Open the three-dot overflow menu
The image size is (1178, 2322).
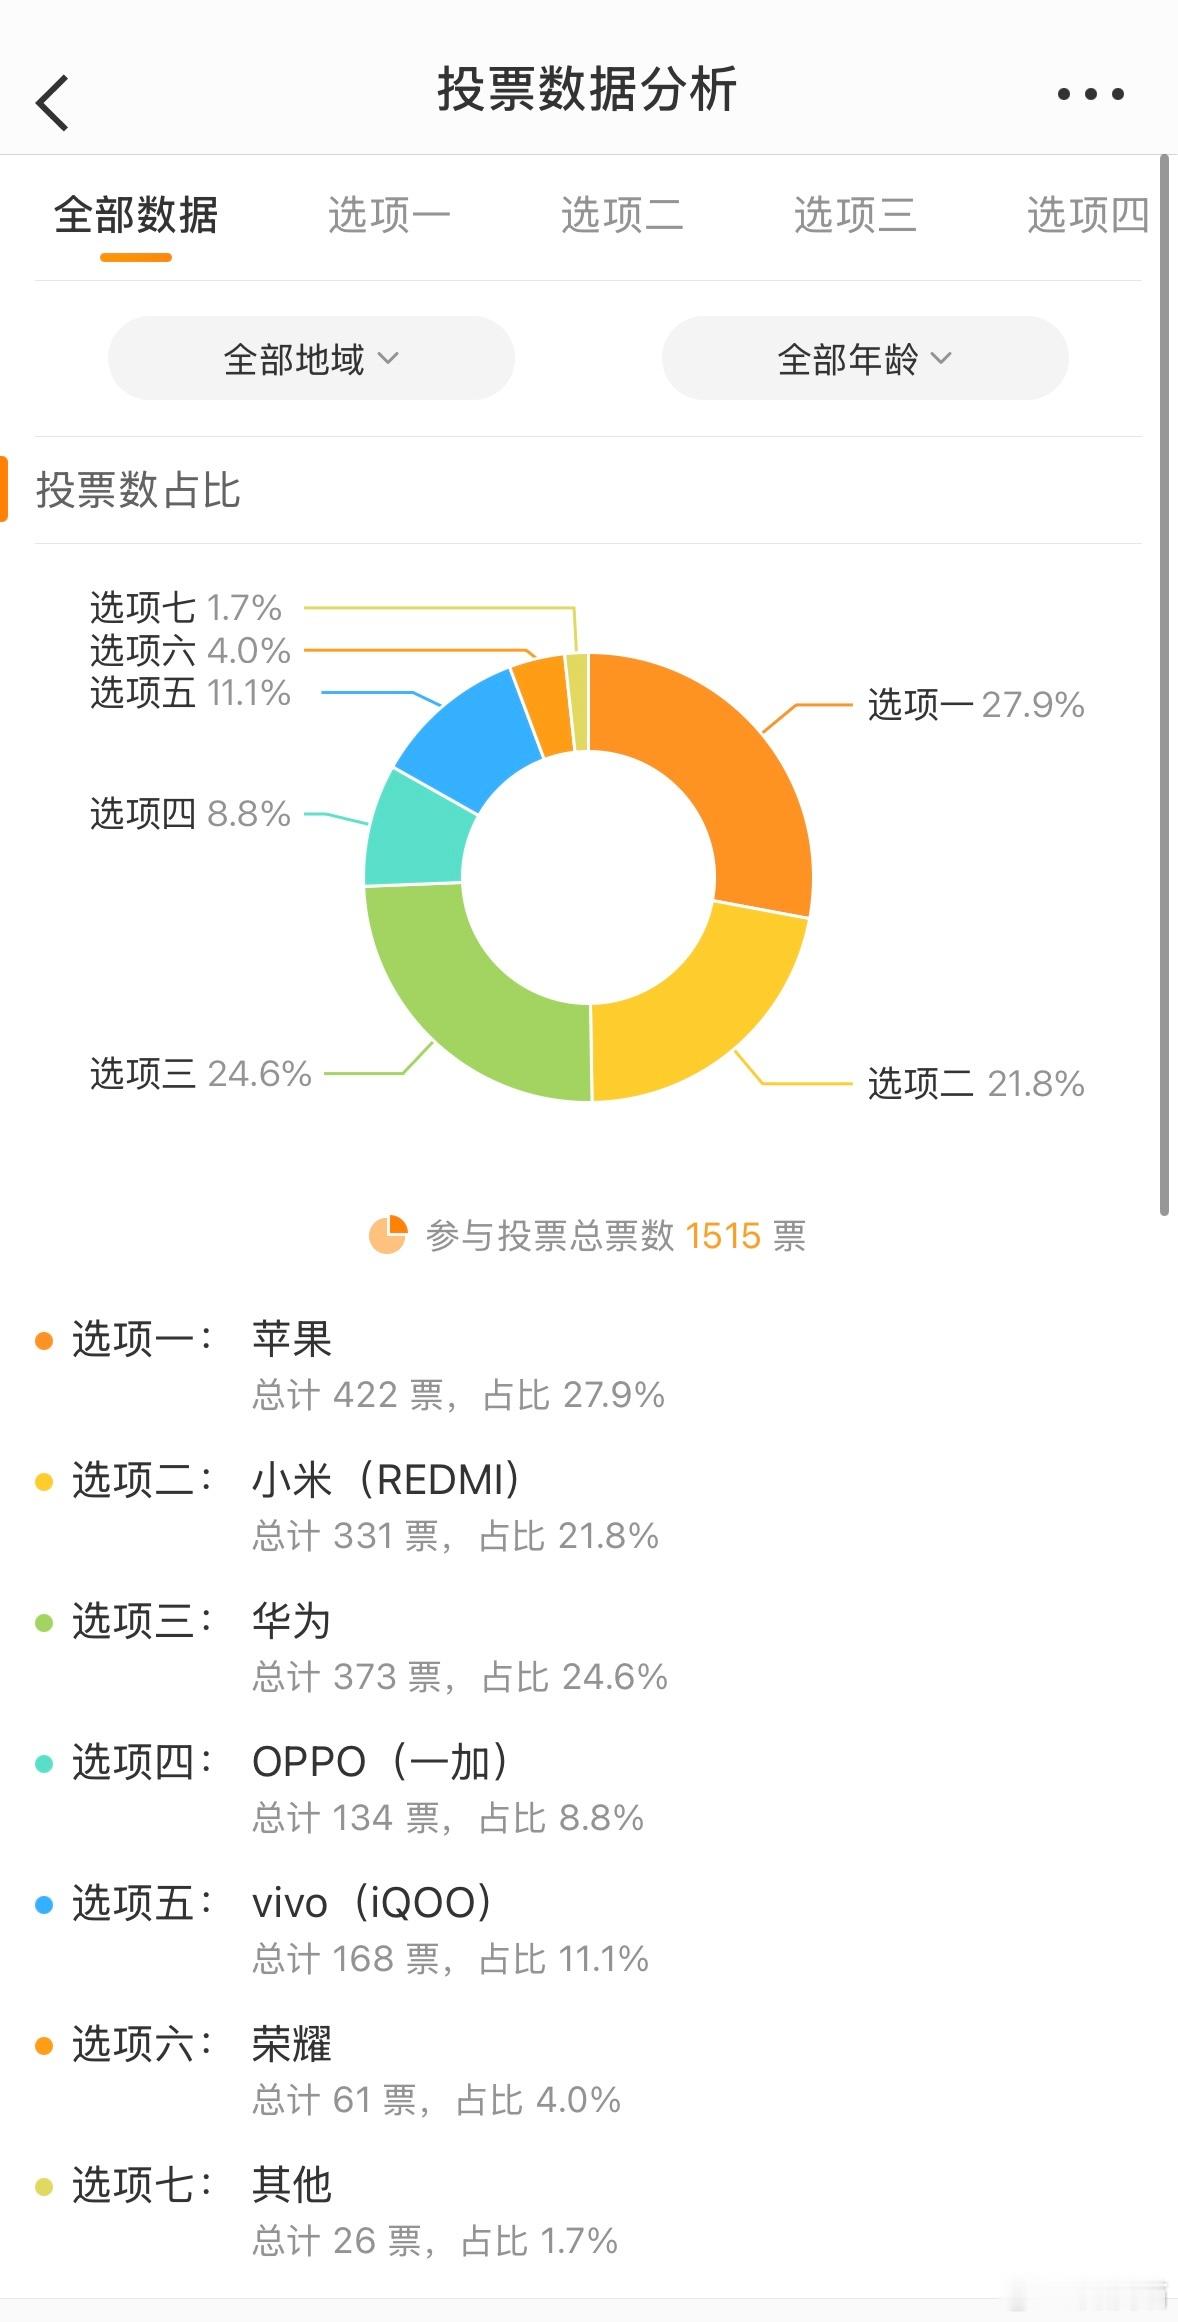1089,94
